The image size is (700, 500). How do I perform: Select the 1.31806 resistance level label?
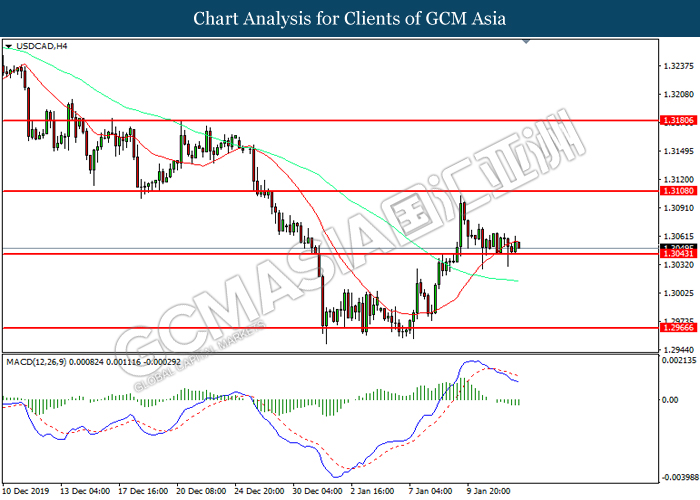click(678, 120)
